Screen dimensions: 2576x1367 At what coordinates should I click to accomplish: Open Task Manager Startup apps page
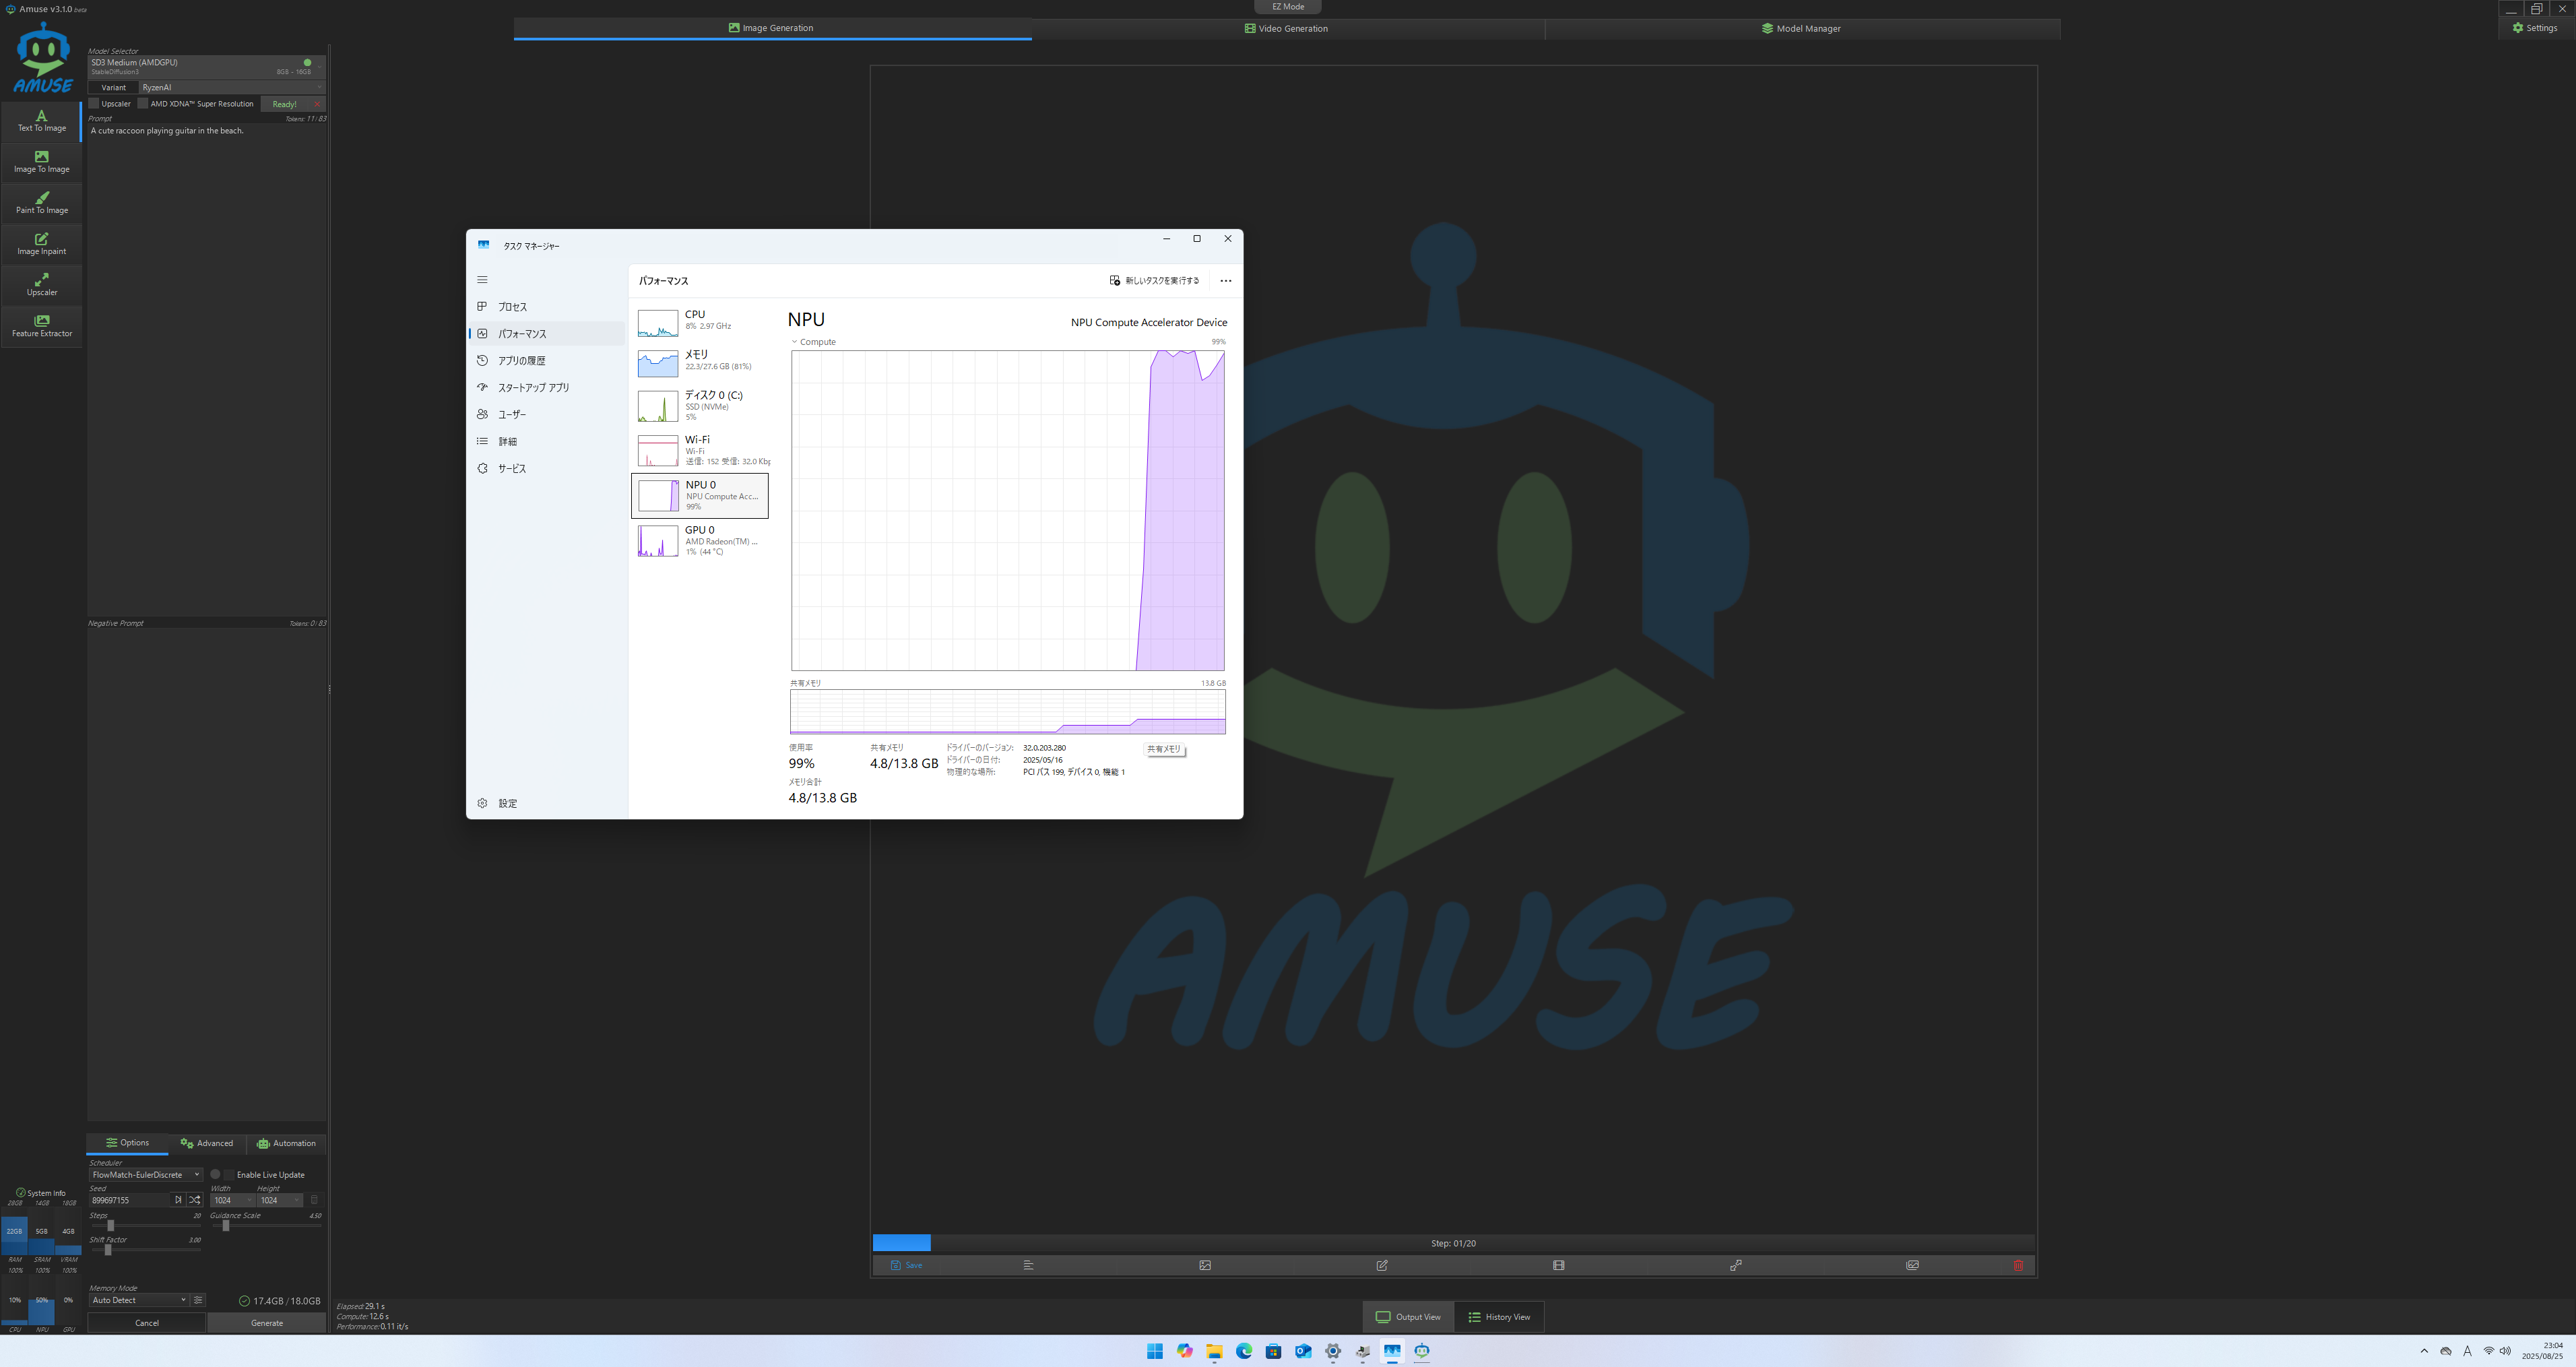point(547,388)
